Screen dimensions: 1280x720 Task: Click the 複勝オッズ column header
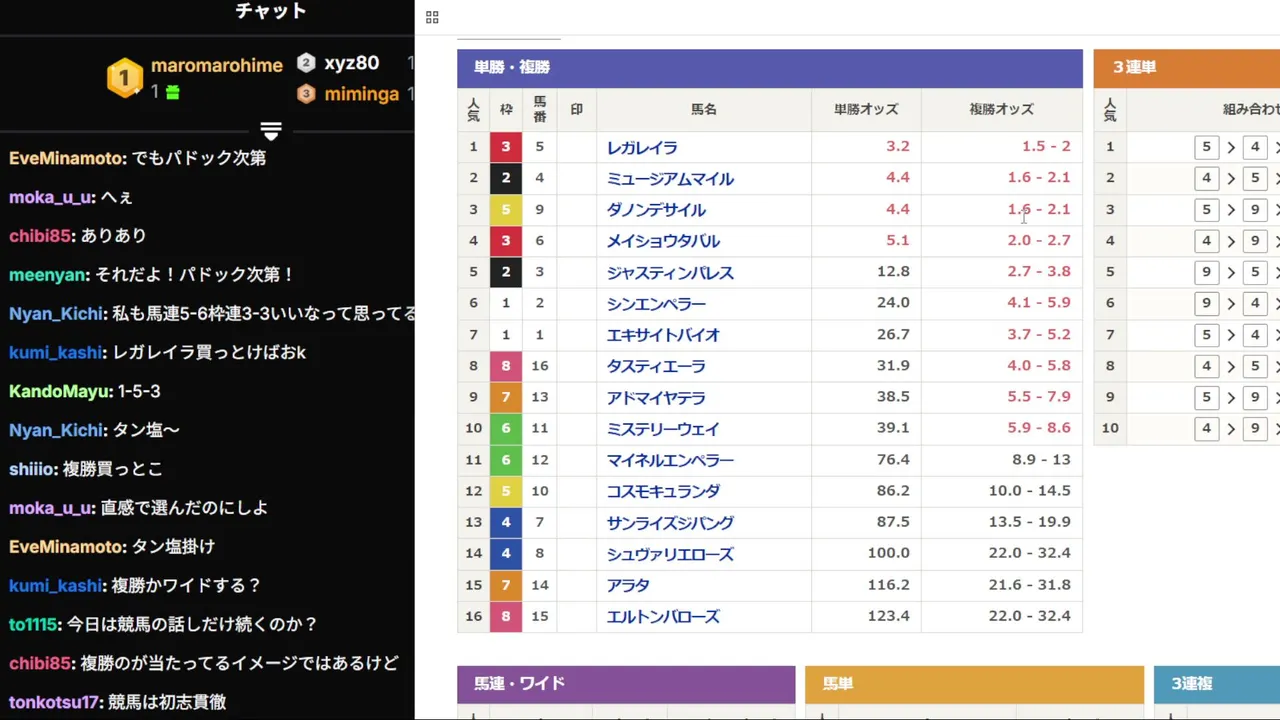click(x=1001, y=109)
